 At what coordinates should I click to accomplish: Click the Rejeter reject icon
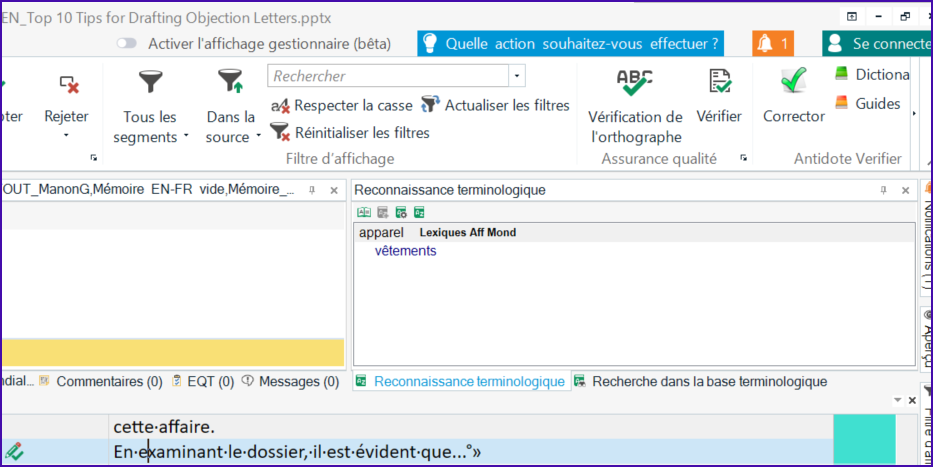[x=69, y=84]
